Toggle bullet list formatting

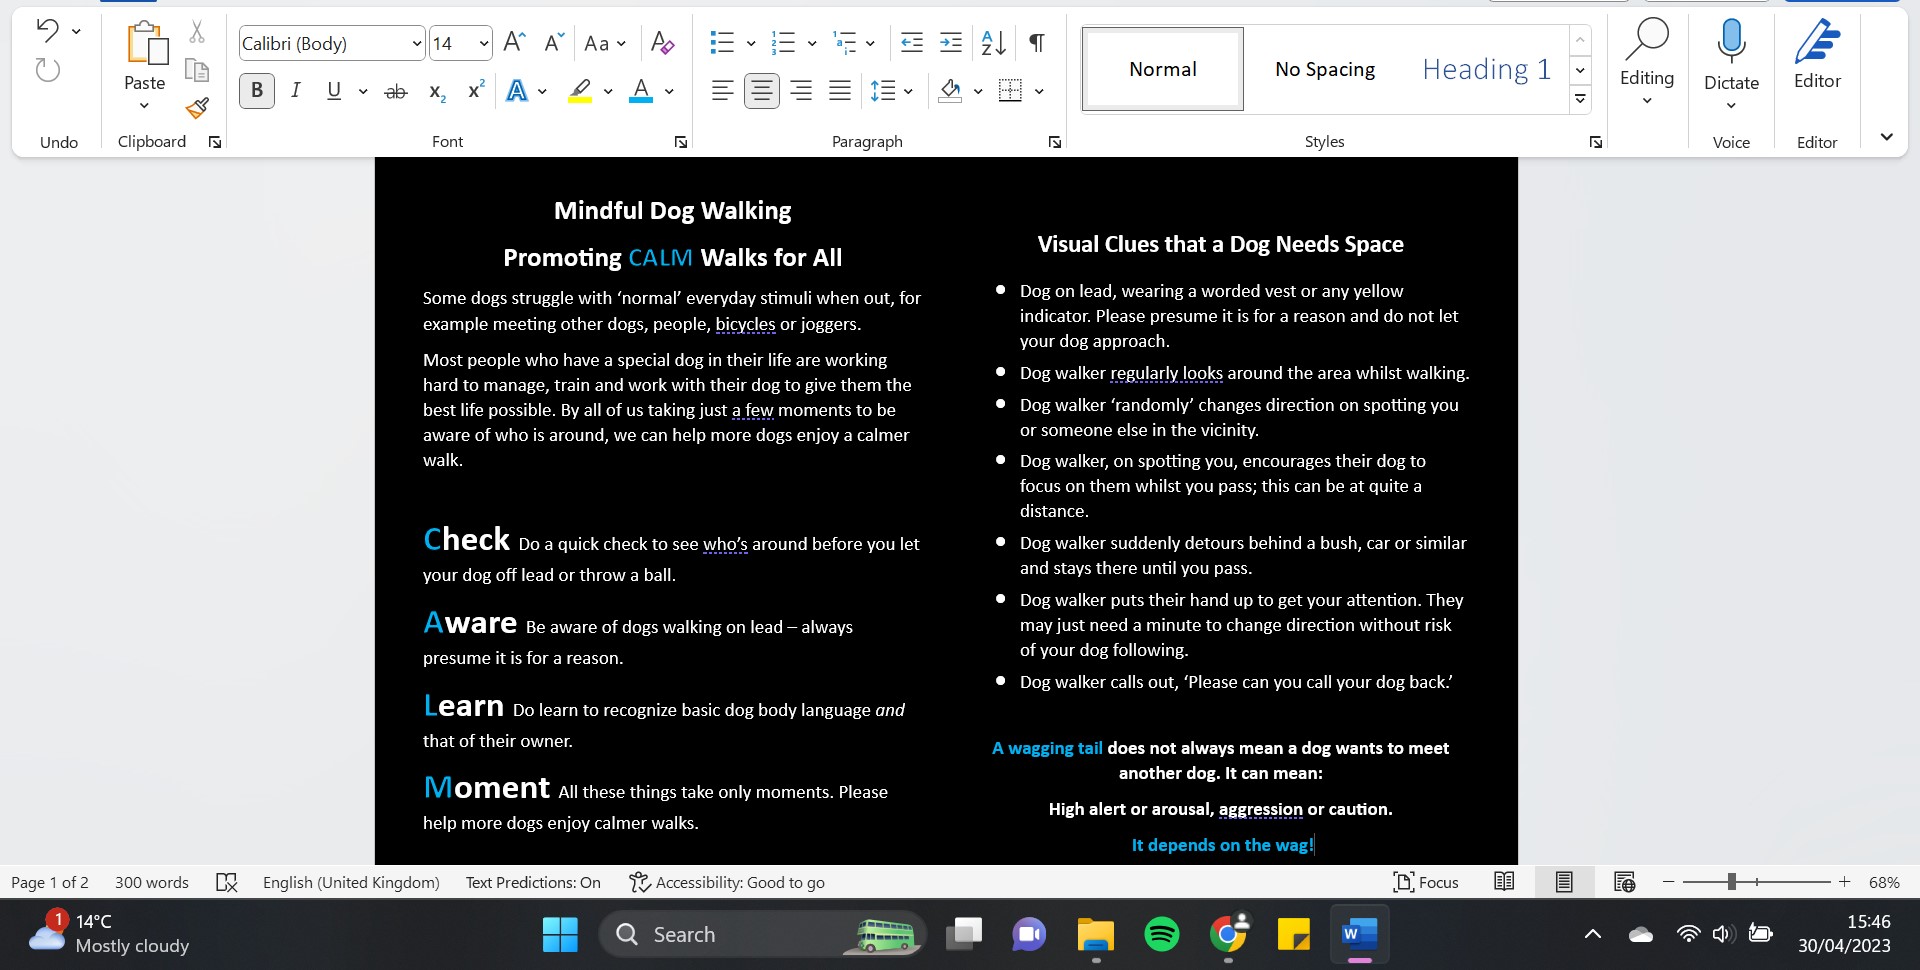tap(722, 42)
